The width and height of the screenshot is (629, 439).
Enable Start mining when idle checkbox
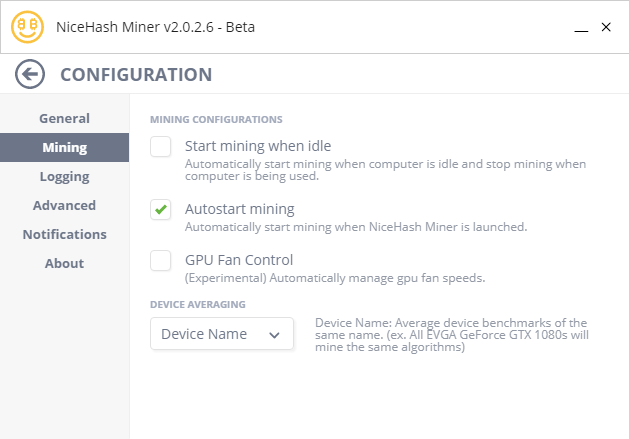(x=161, y=147)
